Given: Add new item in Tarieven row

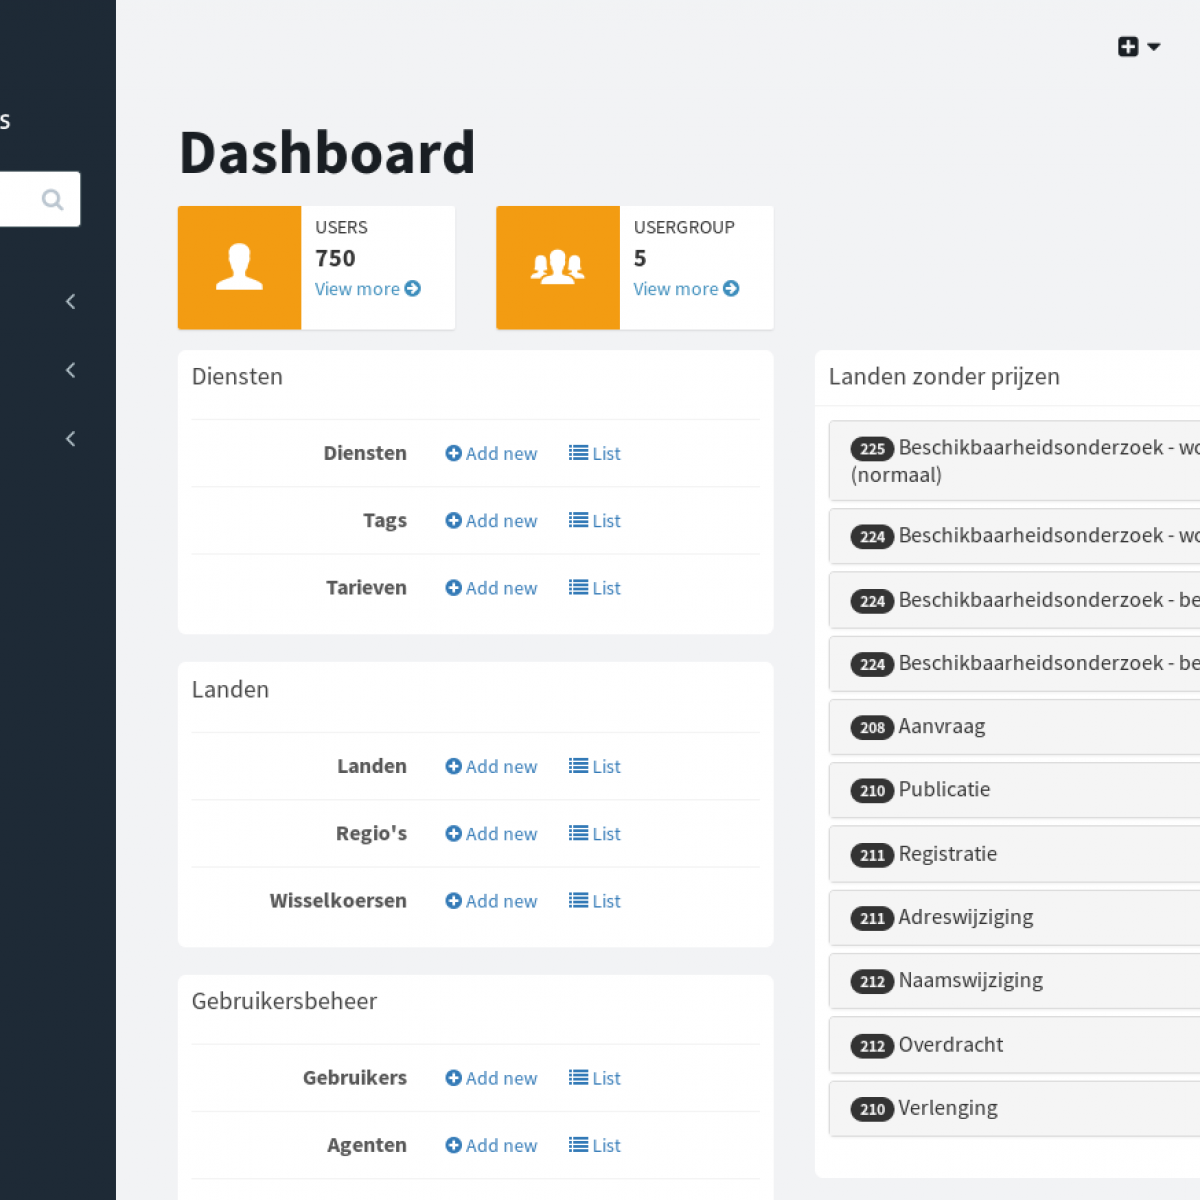Looking at the screenshot, I should pos(491,588).
